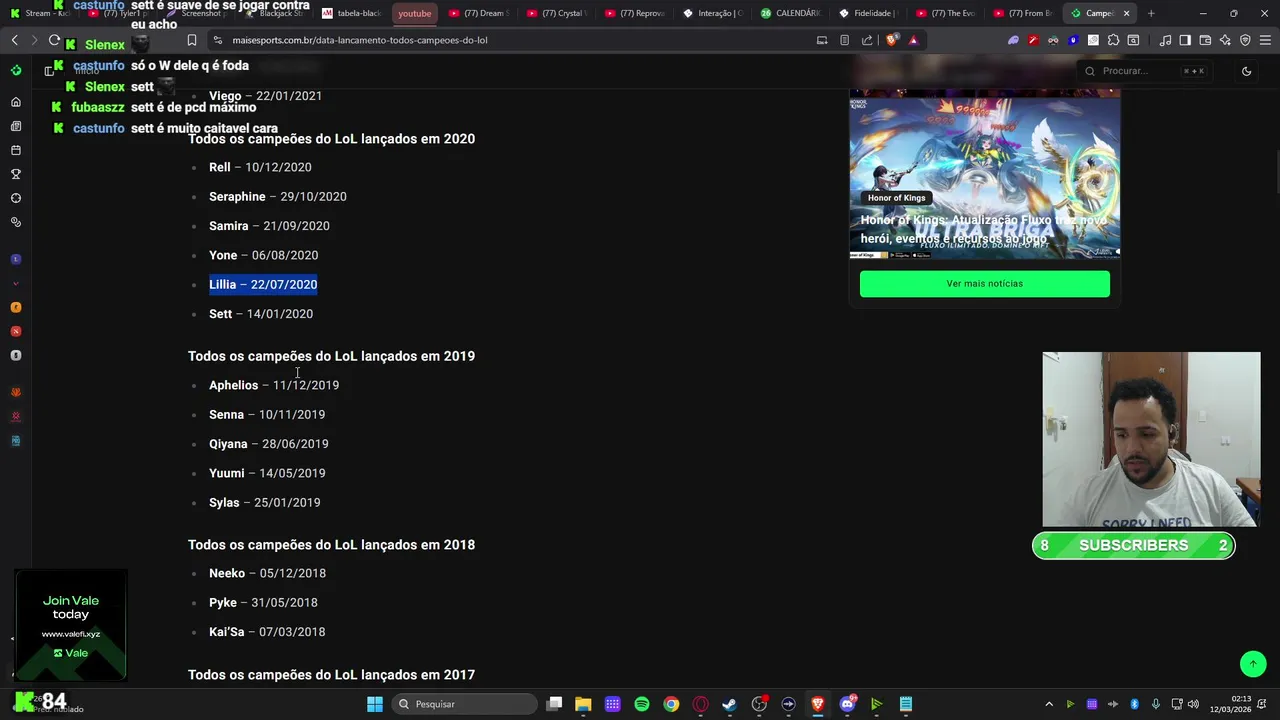Open the extensions puzzle icon
The image size is (1280, 720).
pyautogui.click(x=1113, y=40)
